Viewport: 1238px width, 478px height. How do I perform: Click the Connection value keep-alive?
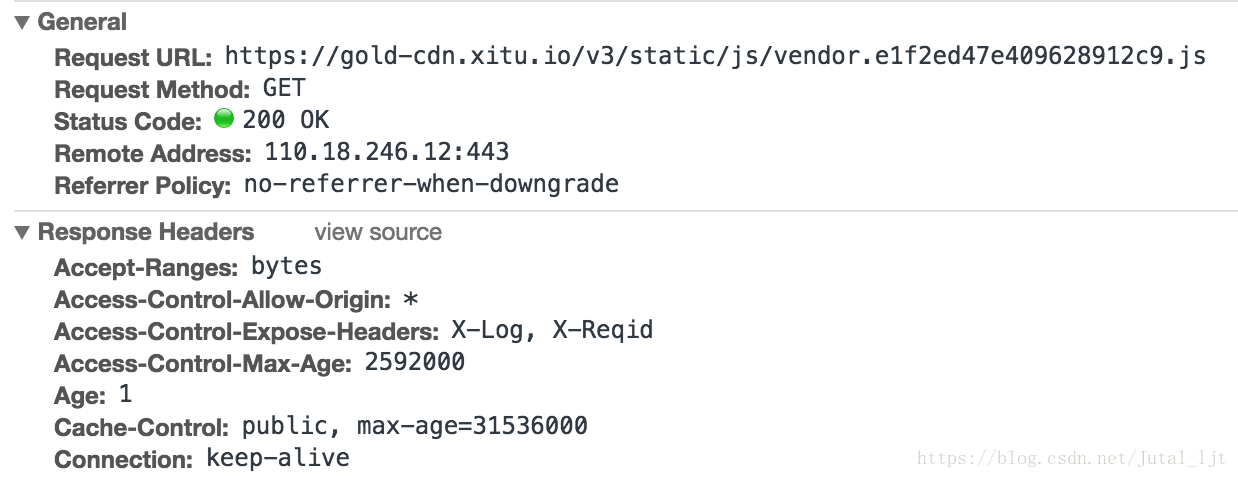coord(277,459)
